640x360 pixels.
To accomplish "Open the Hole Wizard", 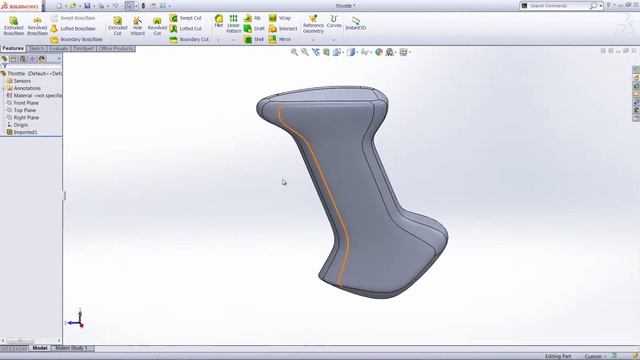I will pyautogui.click(x=138, y=26).
